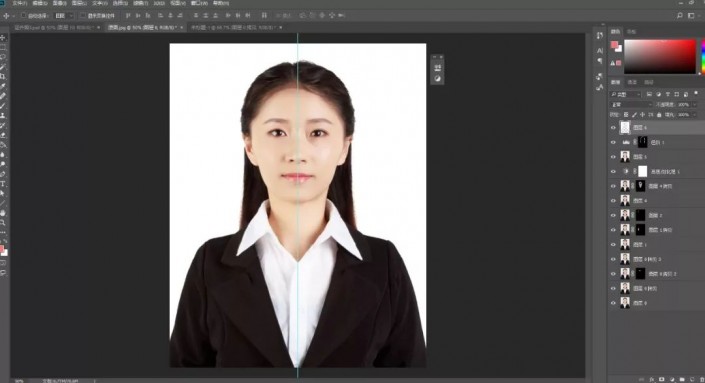705x383 pixels.
Task: Select the Blur tool
Action: click(x=3, y=155)
